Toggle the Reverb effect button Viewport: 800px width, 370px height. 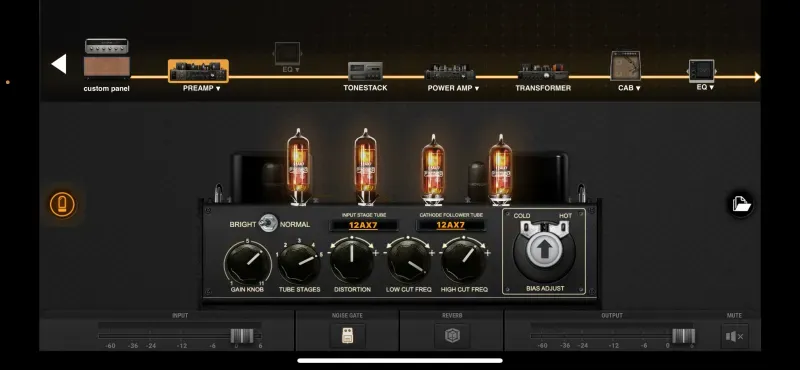click(x=452, y=336)
